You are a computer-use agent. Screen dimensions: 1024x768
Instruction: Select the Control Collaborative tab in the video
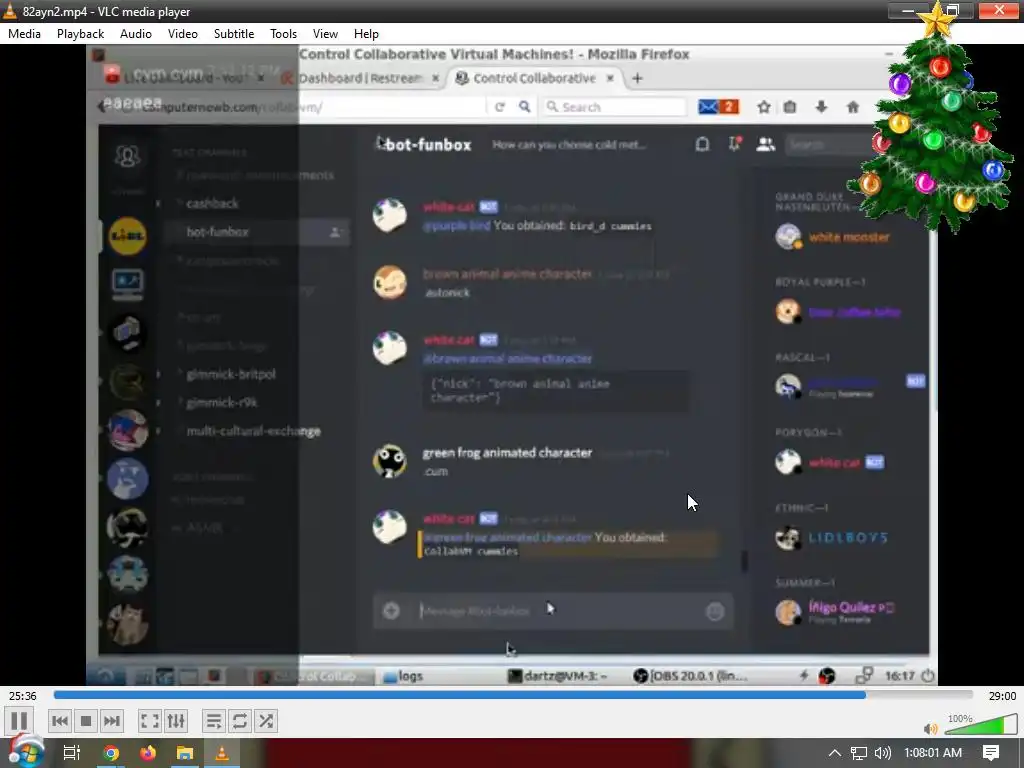point(534,78)
